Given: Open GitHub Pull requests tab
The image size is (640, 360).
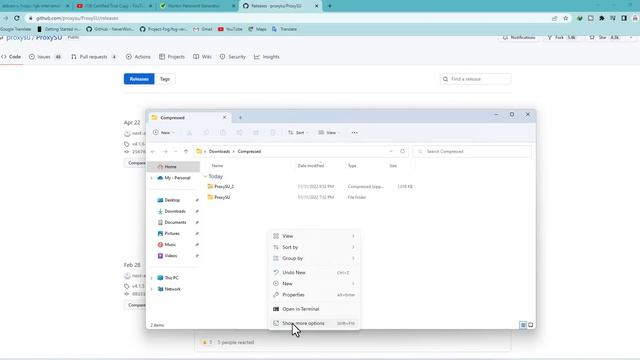Looking at the screenshot, I should coord(94,57).
